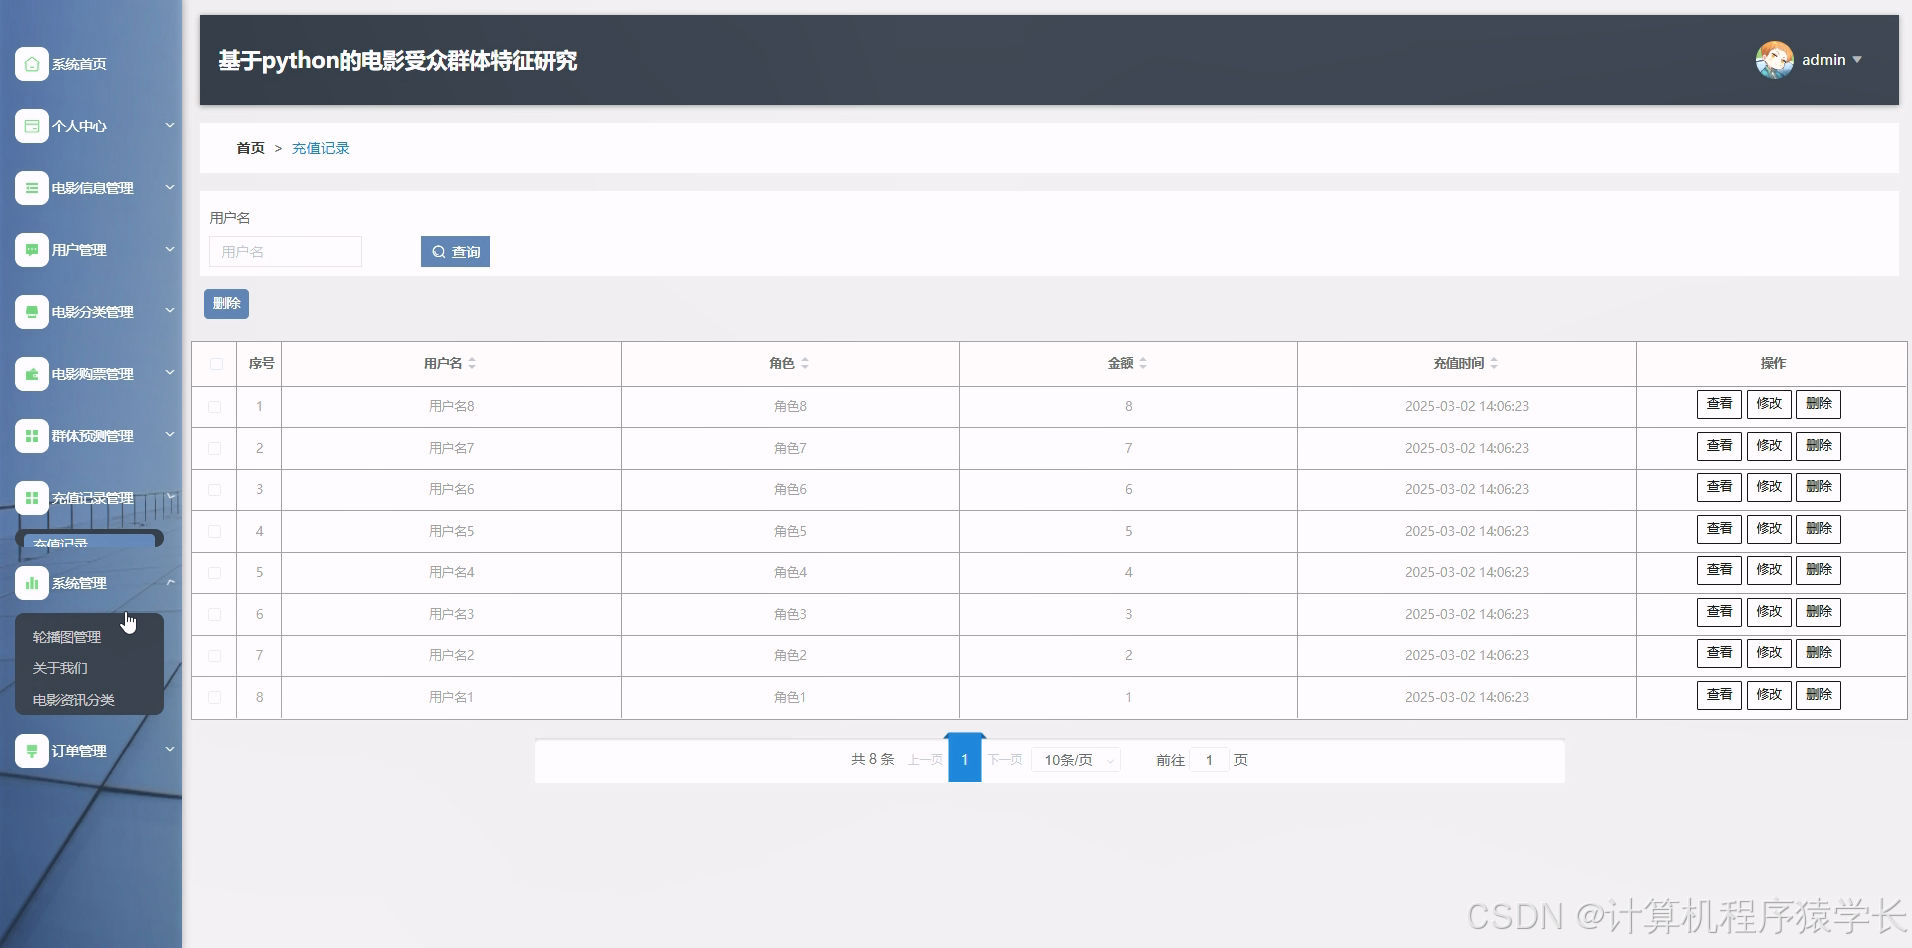Click the 个人中心 sidebar icon
This screenshot has width=1912, height=948.
pos(32,126)
